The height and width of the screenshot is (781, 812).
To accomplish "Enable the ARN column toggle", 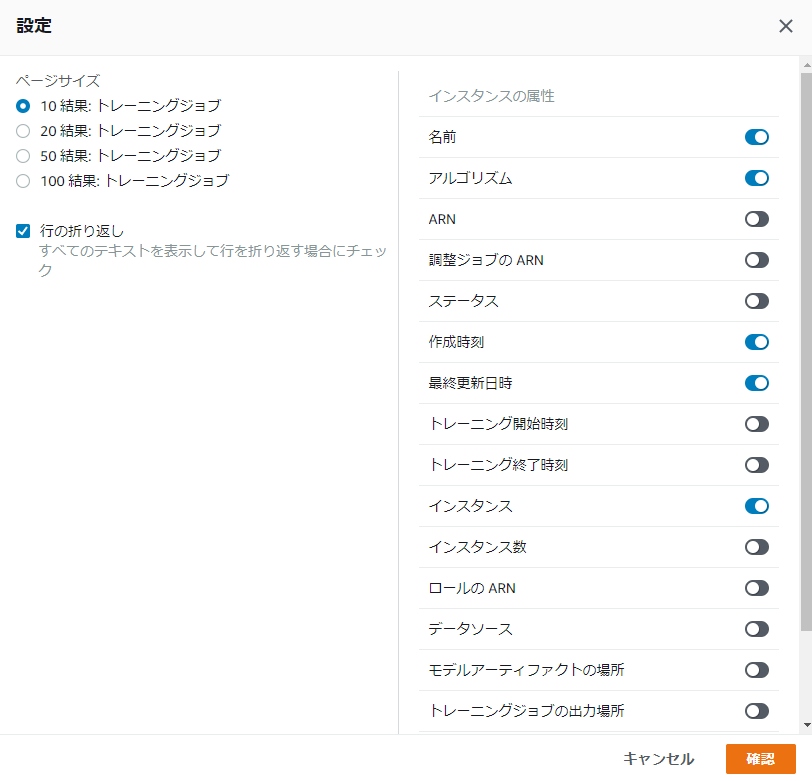I will (x=757, y=219).
